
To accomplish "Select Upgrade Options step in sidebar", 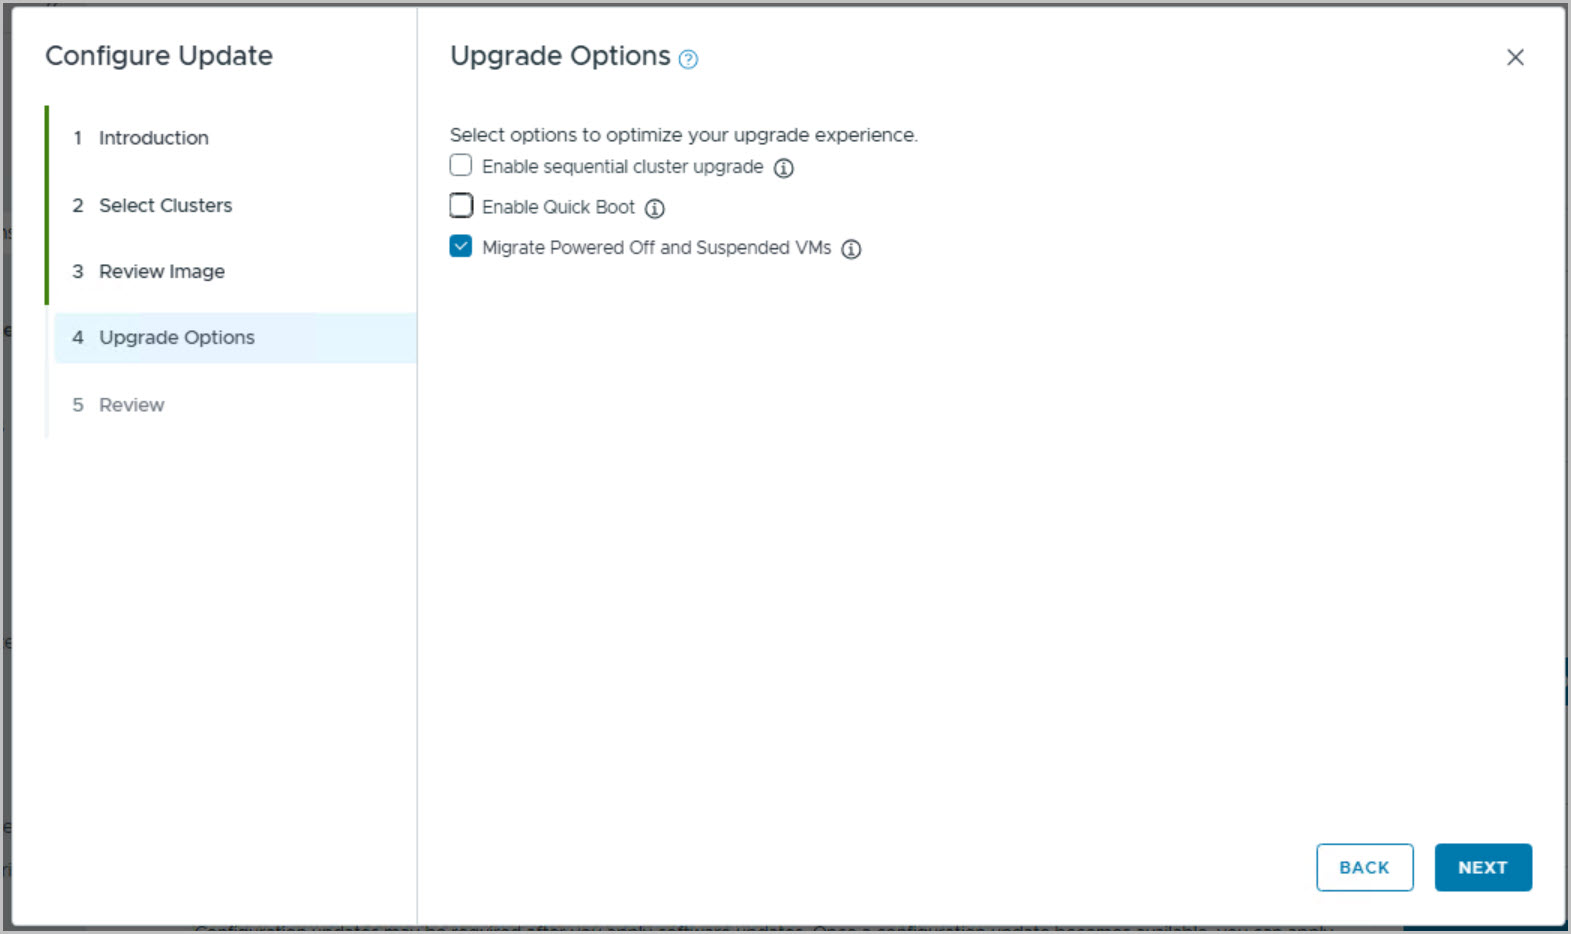I will click(176, 338).
